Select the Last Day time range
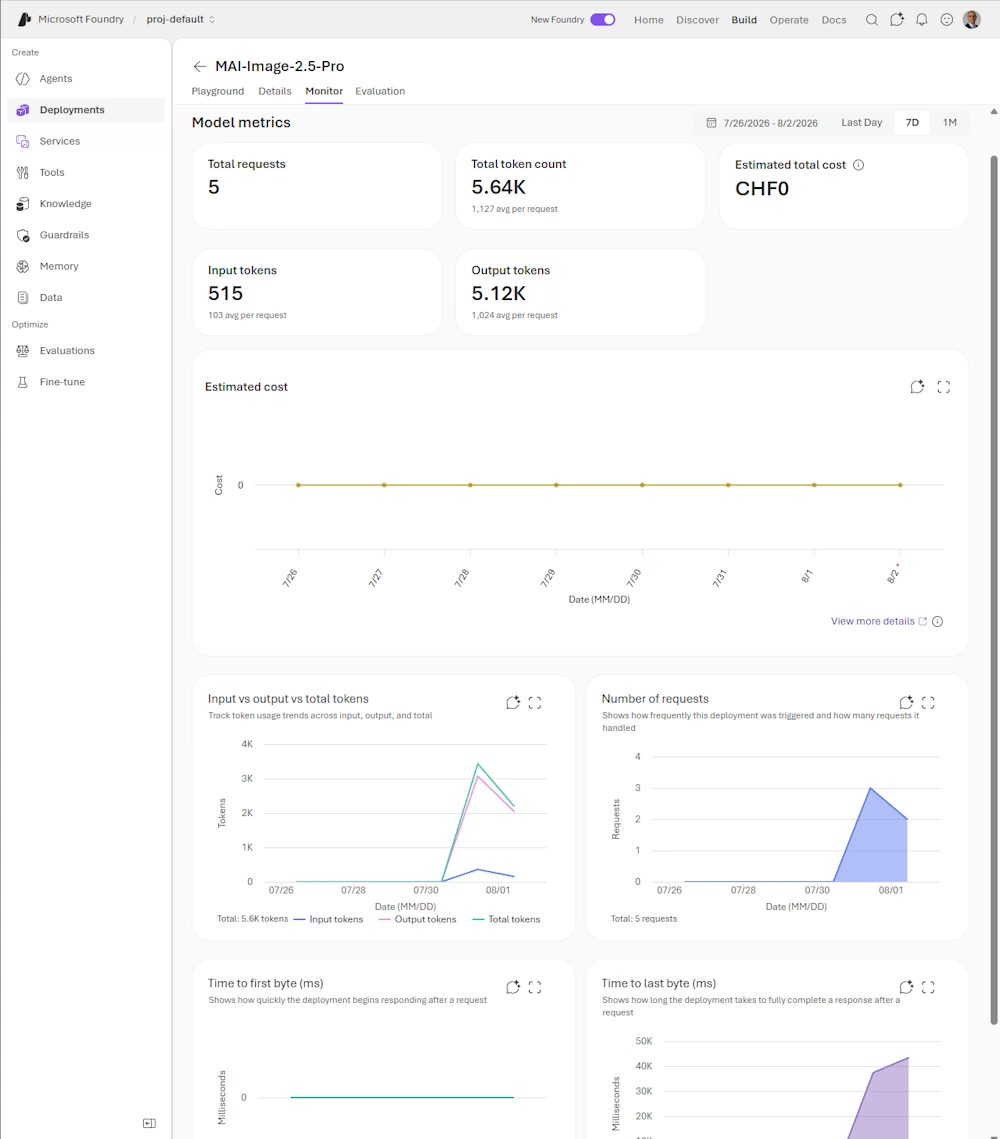The width and height of the screenshot is (1000, 1139). click(x=861, y=122)
